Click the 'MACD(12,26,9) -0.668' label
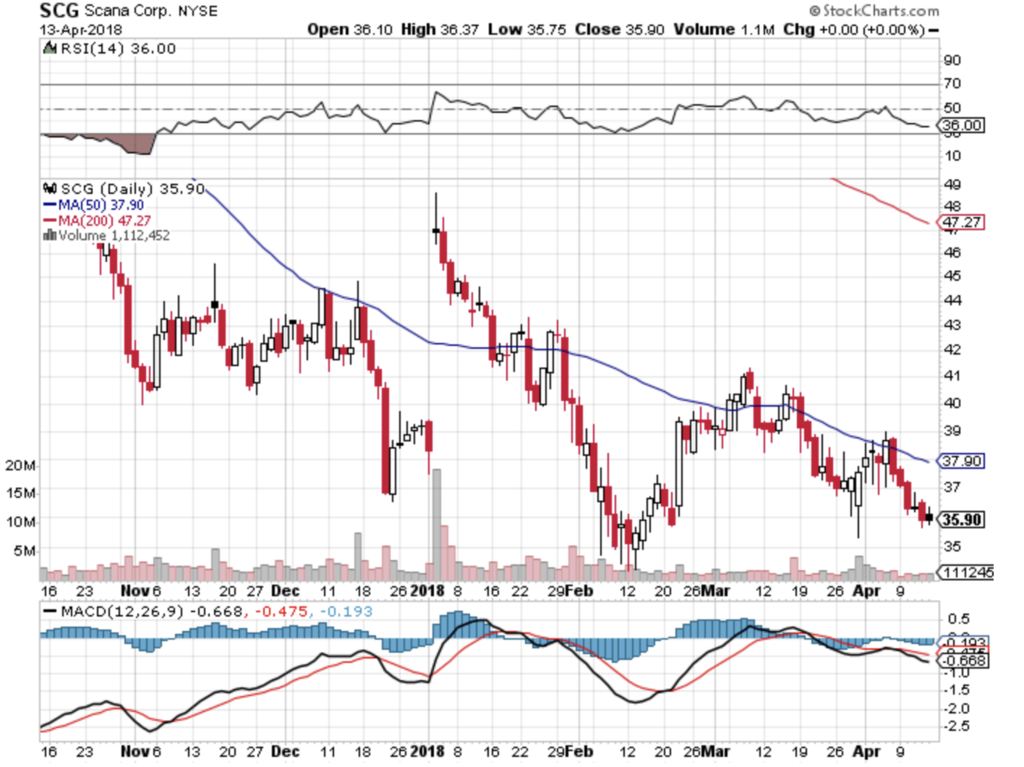 (x=152, y=612)
